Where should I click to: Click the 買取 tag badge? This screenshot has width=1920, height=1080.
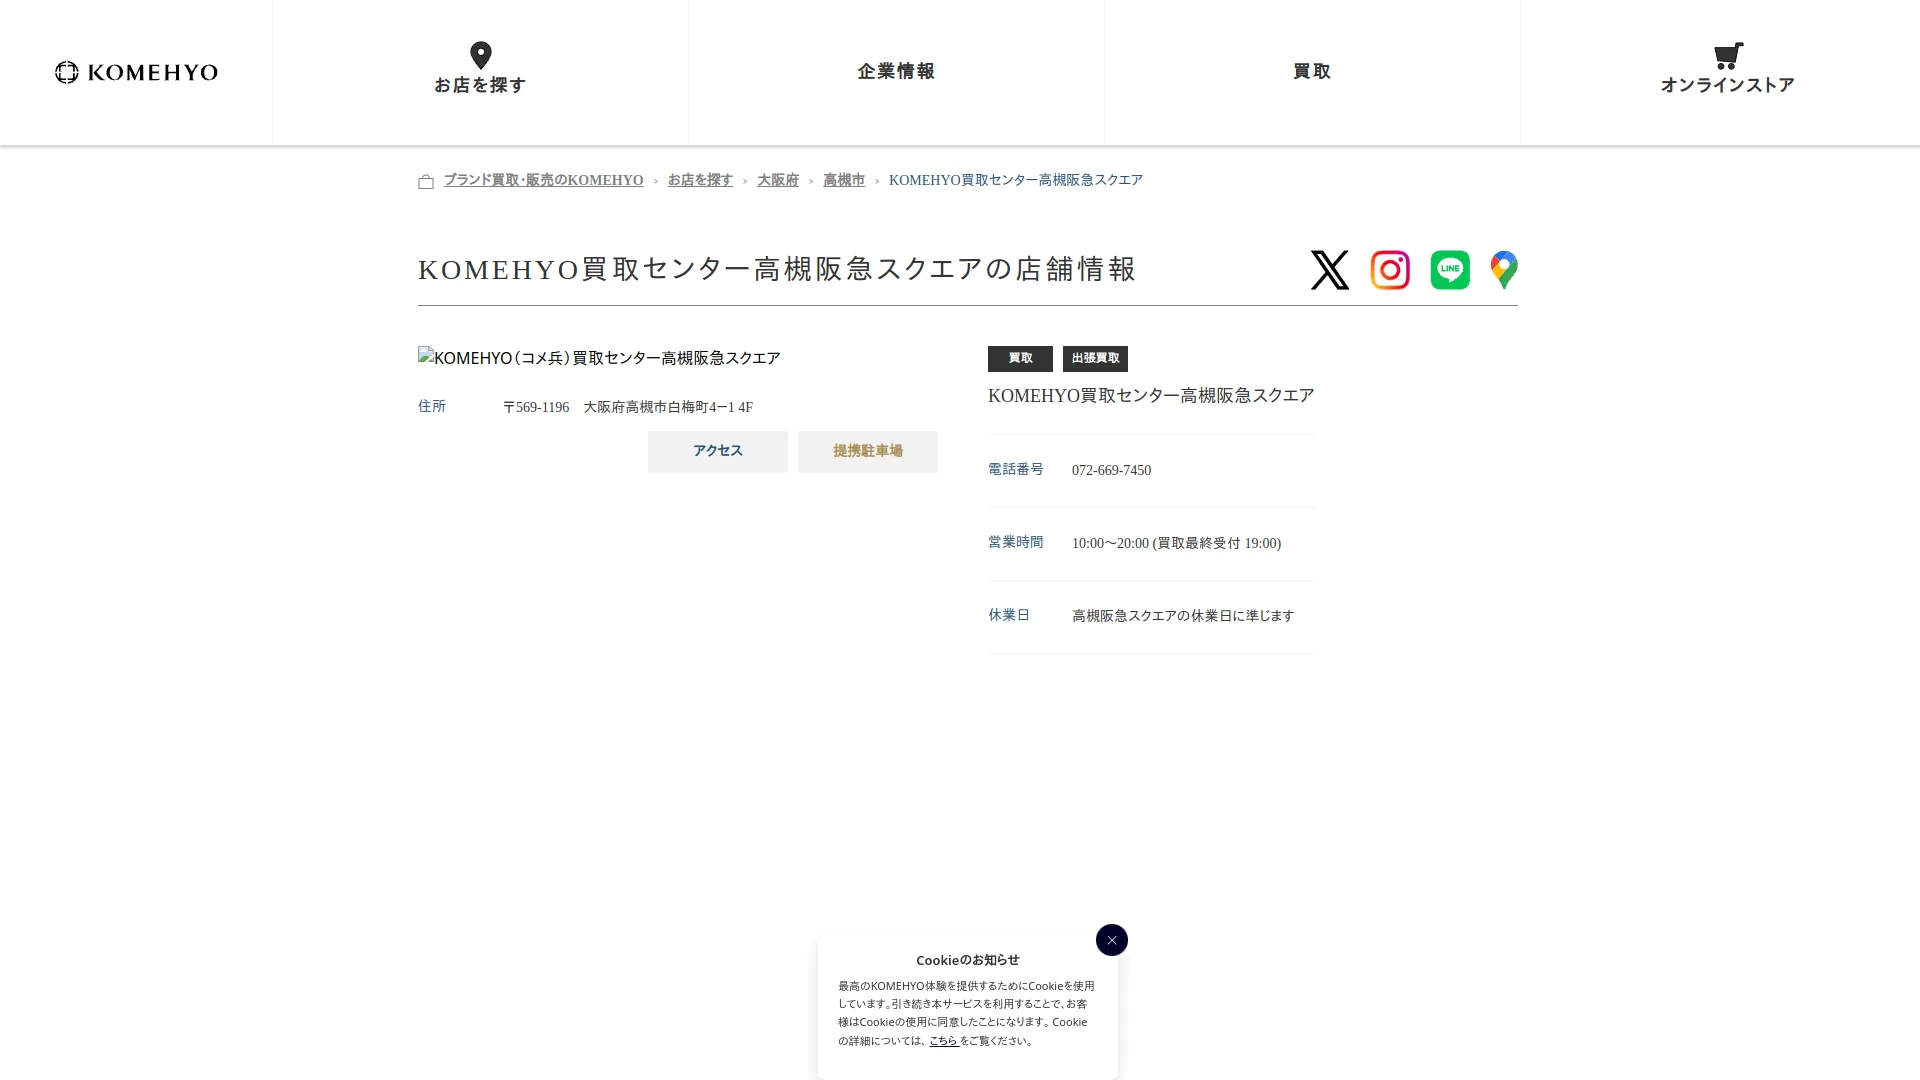[x=1020, y=359]
